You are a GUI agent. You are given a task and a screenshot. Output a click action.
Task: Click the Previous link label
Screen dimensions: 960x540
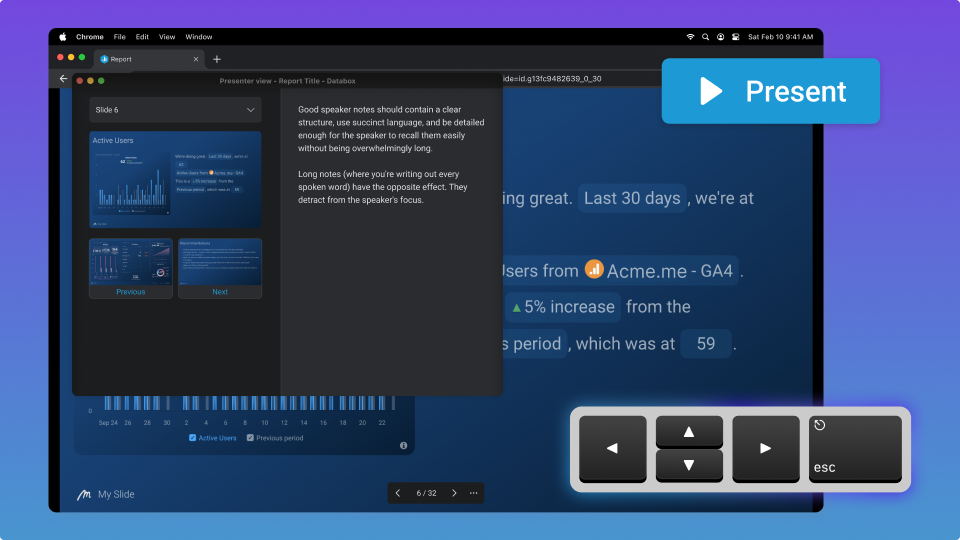131,292
